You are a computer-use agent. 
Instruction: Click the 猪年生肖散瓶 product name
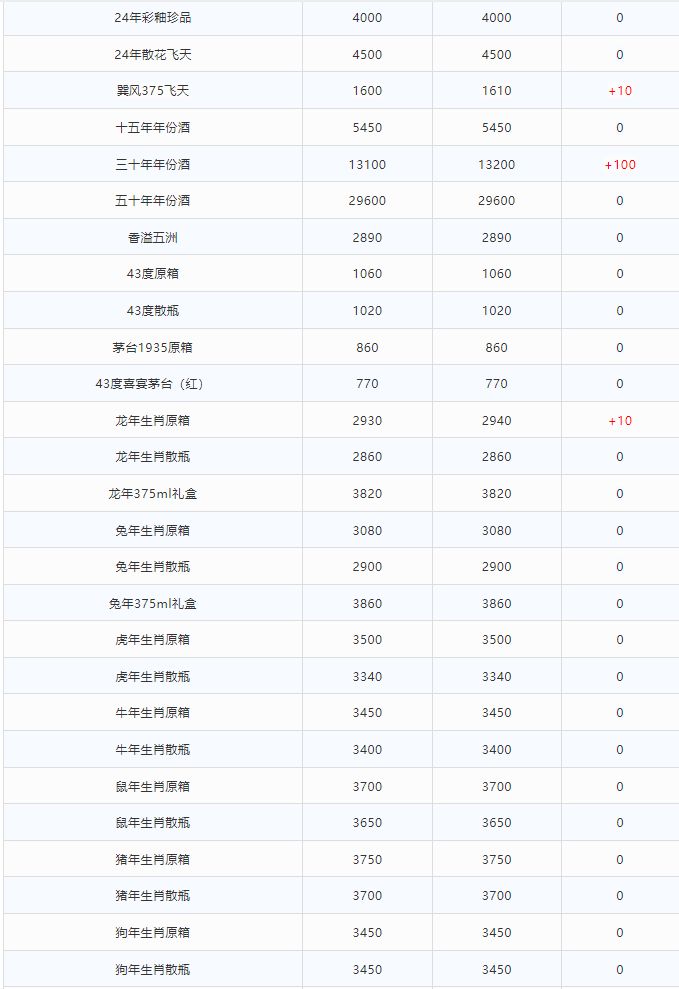[153, 896]
